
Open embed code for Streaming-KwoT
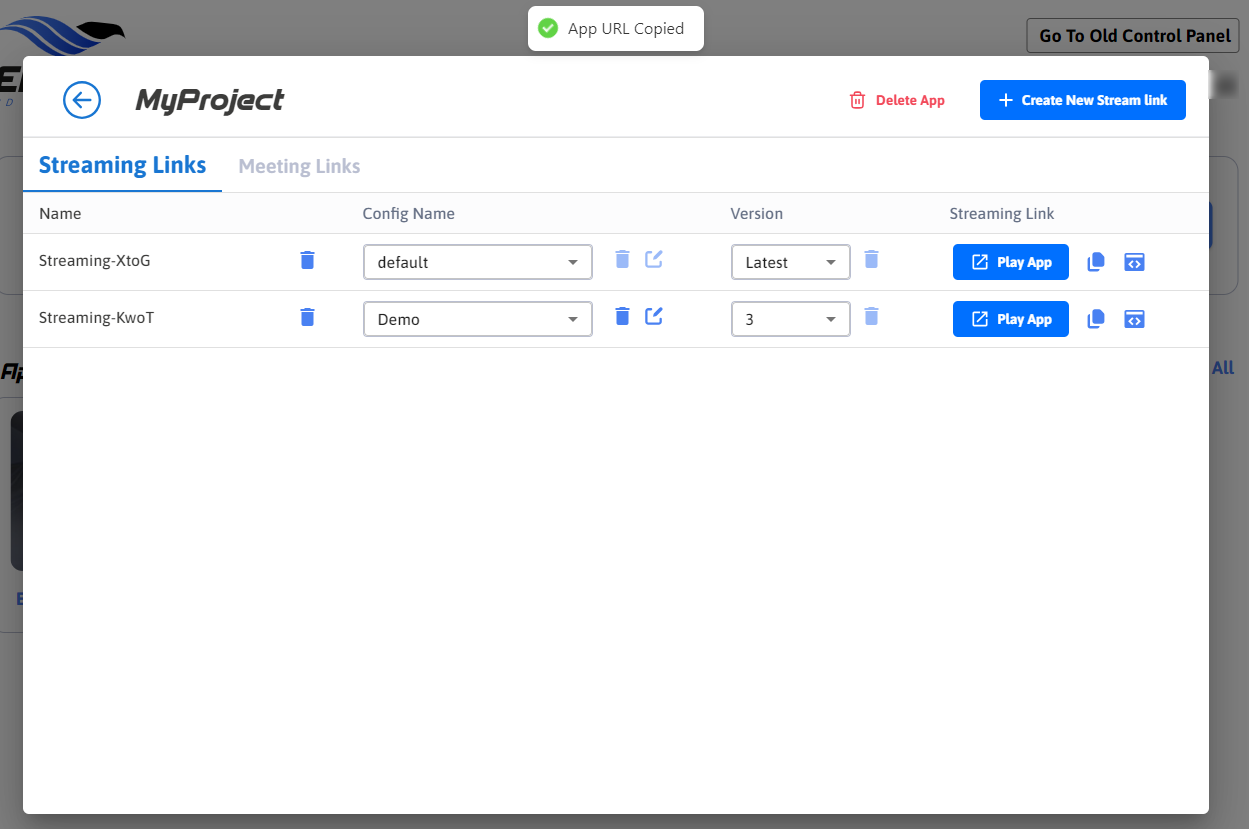tap(1134, 319)
